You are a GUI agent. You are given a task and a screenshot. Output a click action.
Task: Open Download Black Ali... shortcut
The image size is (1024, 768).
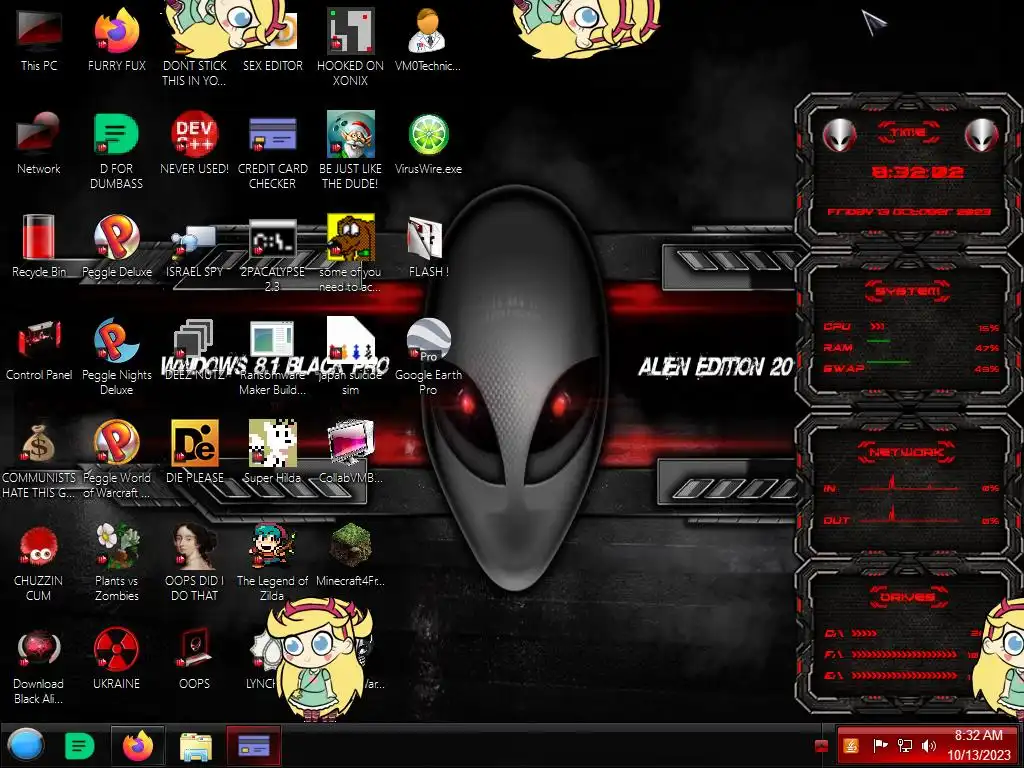click(39, 666)
